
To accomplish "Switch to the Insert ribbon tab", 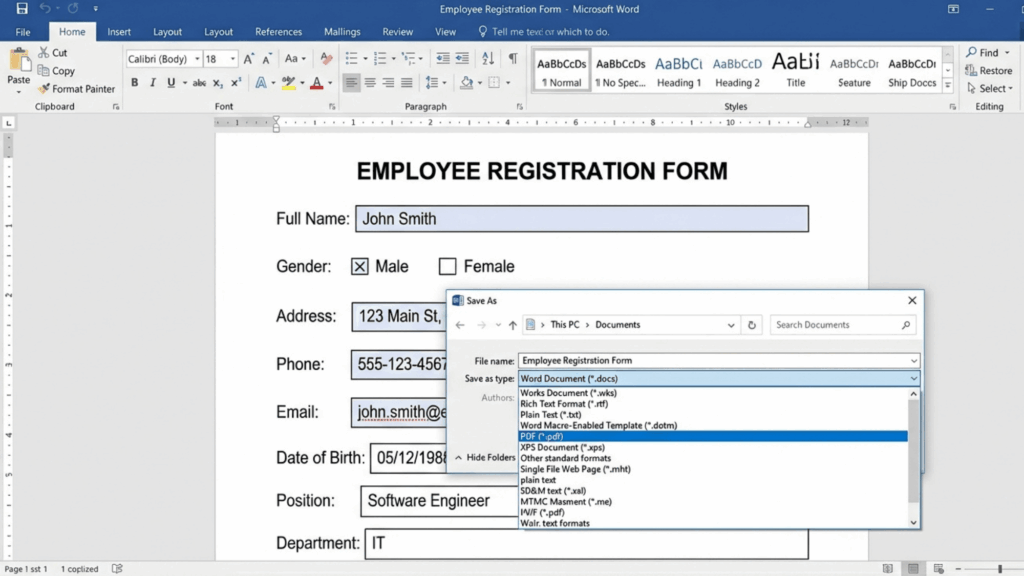I will (x=119, y=31).
